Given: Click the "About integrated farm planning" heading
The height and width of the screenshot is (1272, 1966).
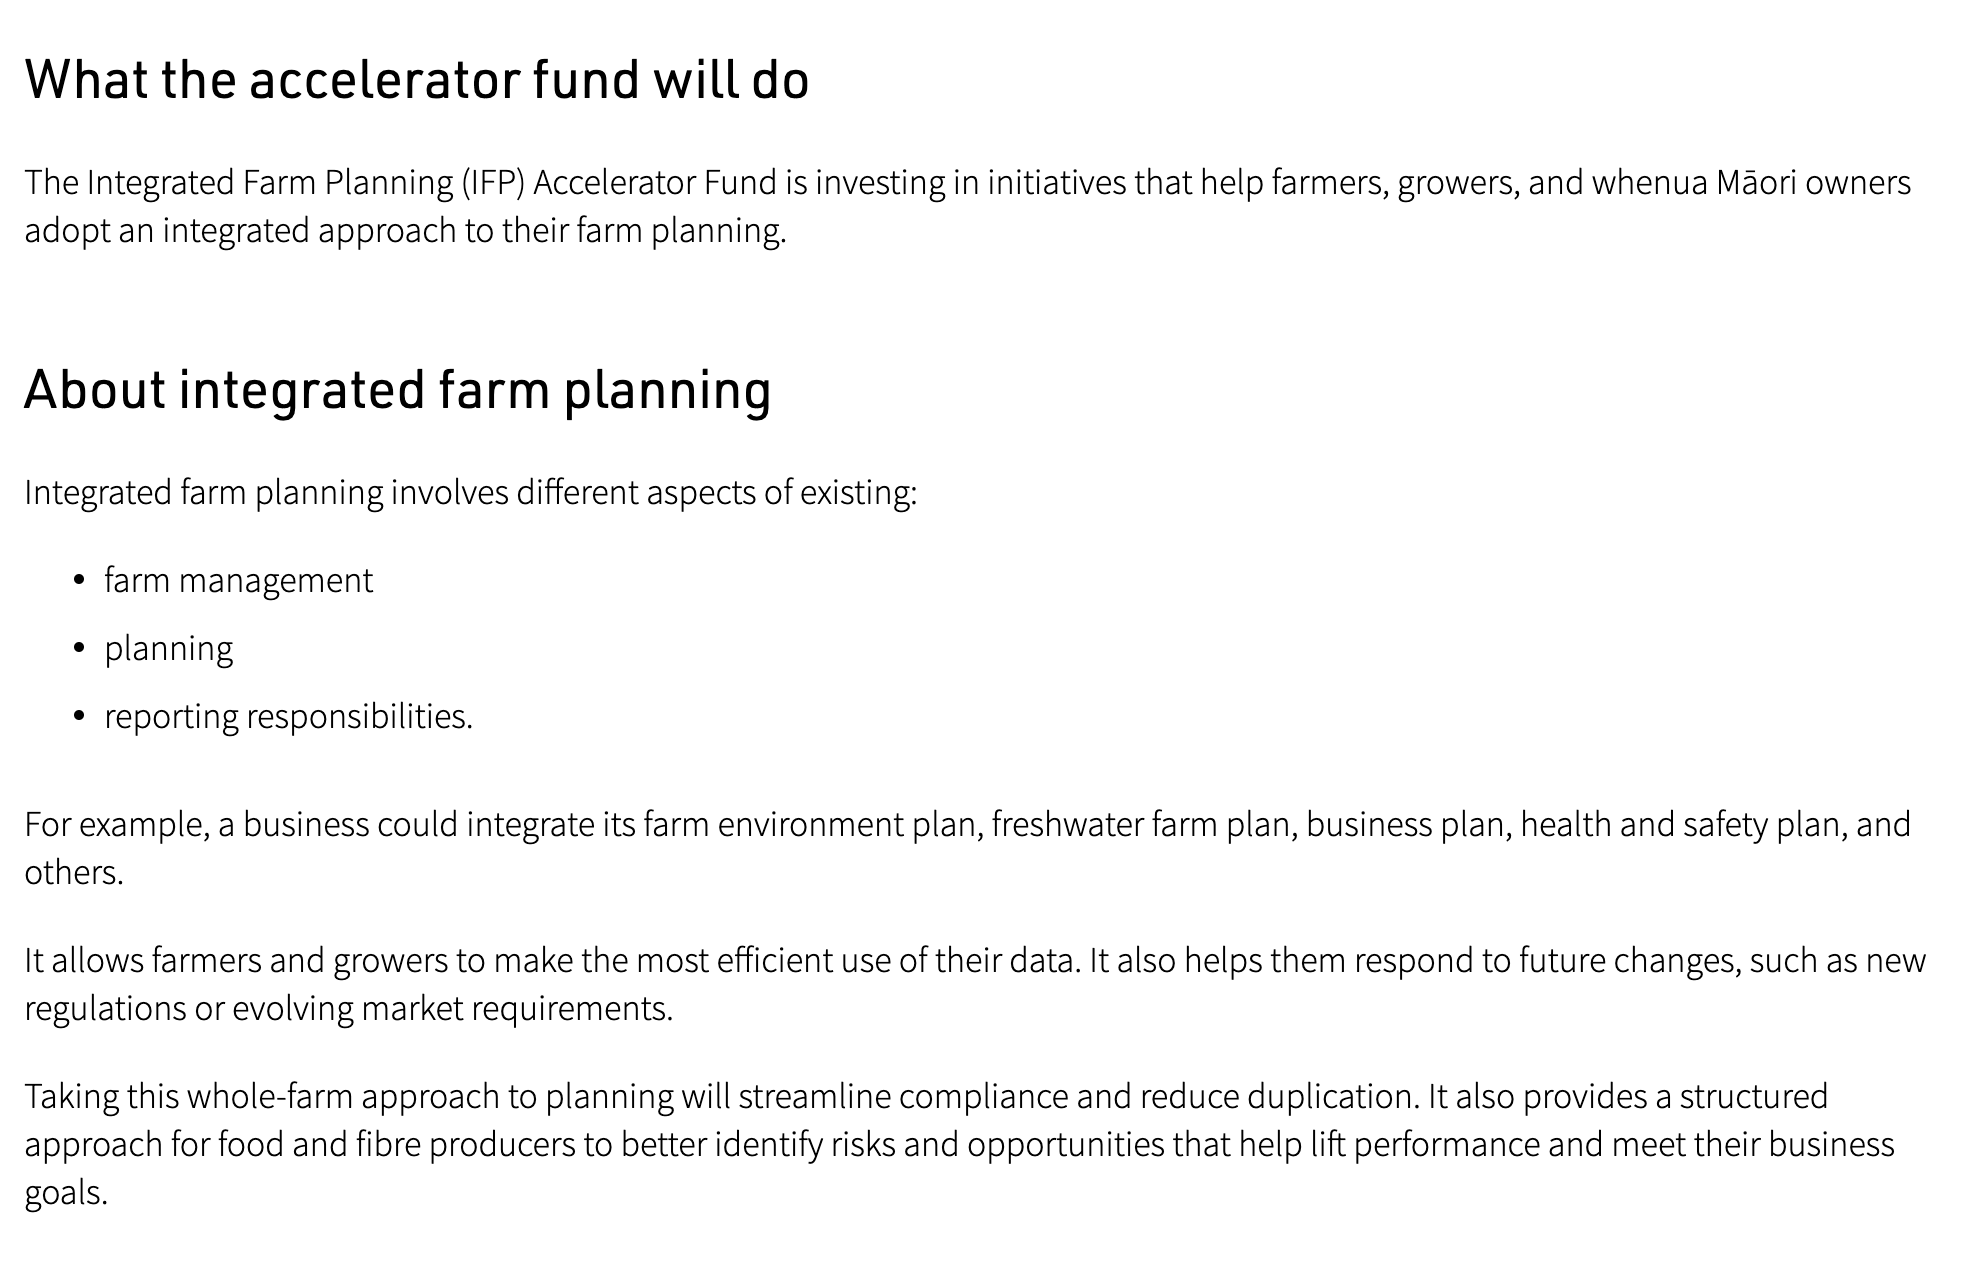Looking at the screenshot, I should tap(397, 390).
